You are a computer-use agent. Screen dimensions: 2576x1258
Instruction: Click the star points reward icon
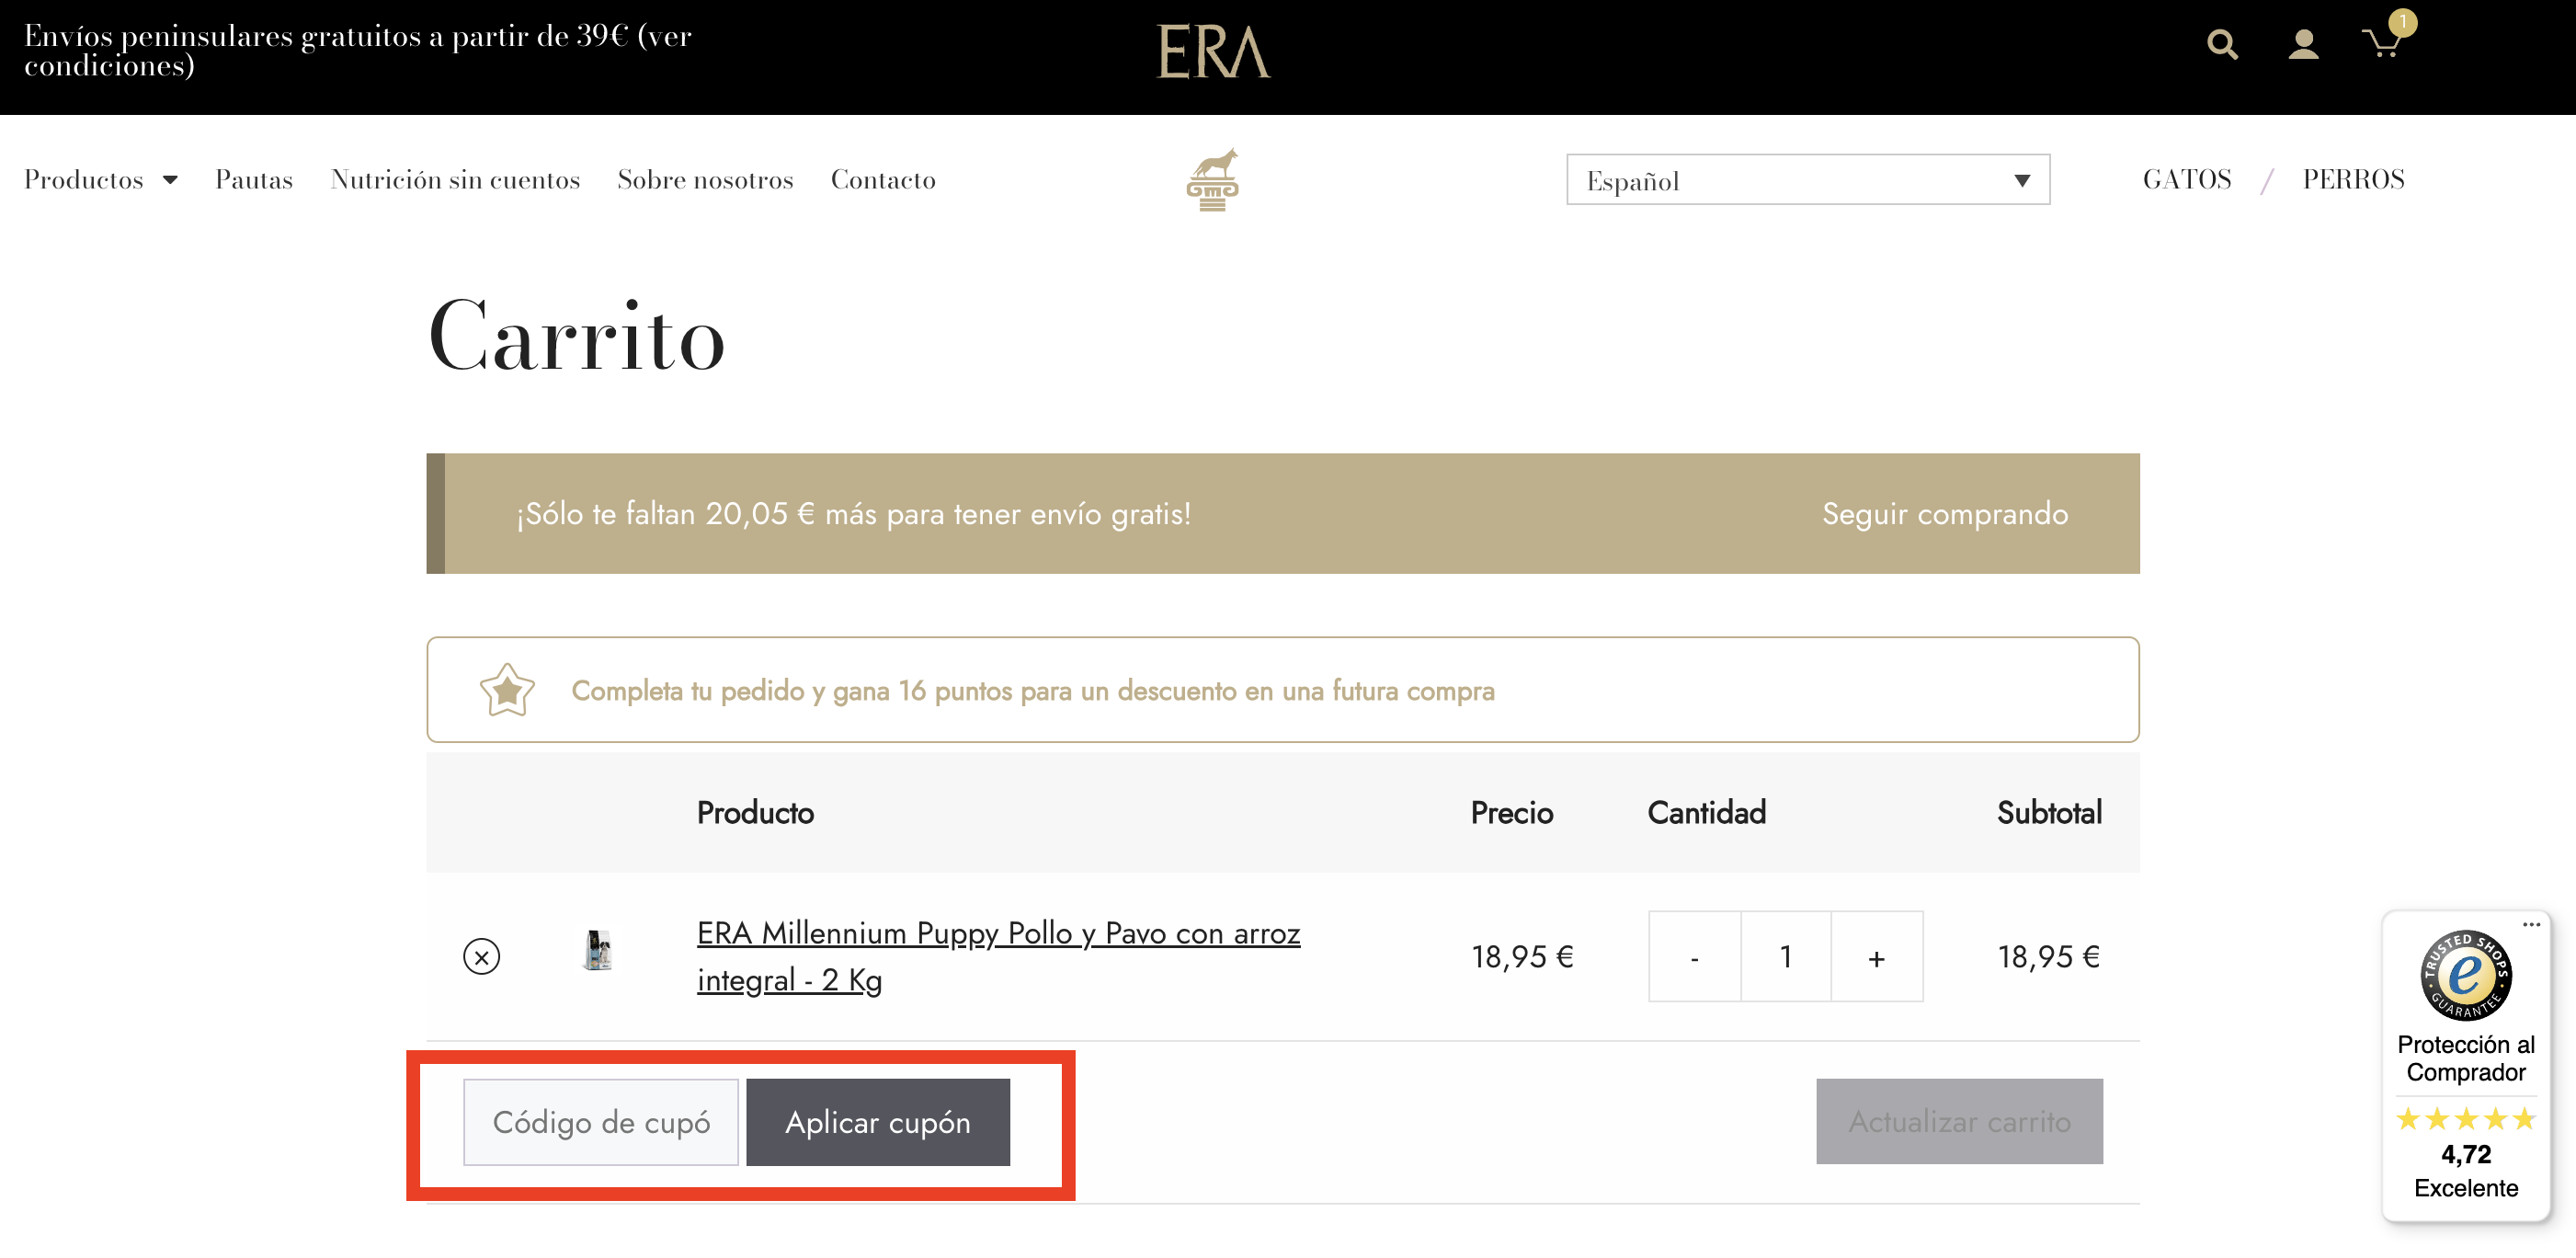point(507,690)
